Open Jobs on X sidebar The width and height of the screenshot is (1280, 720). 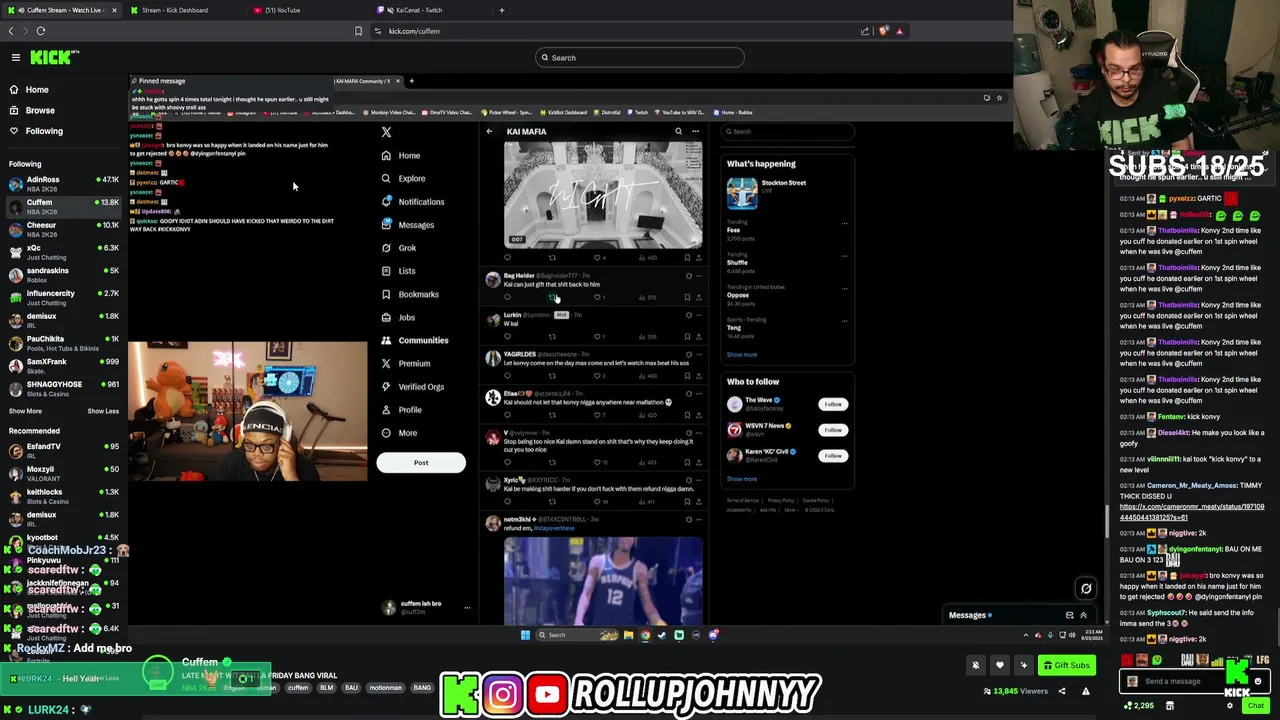398,317
